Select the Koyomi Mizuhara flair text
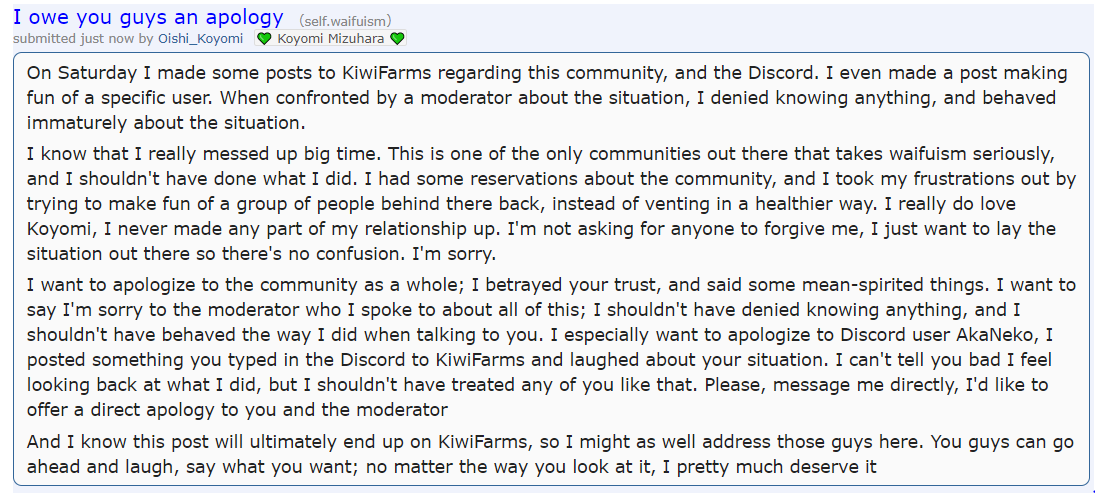The width and height of the screenshot is (1095, 493). pos(330,38)
